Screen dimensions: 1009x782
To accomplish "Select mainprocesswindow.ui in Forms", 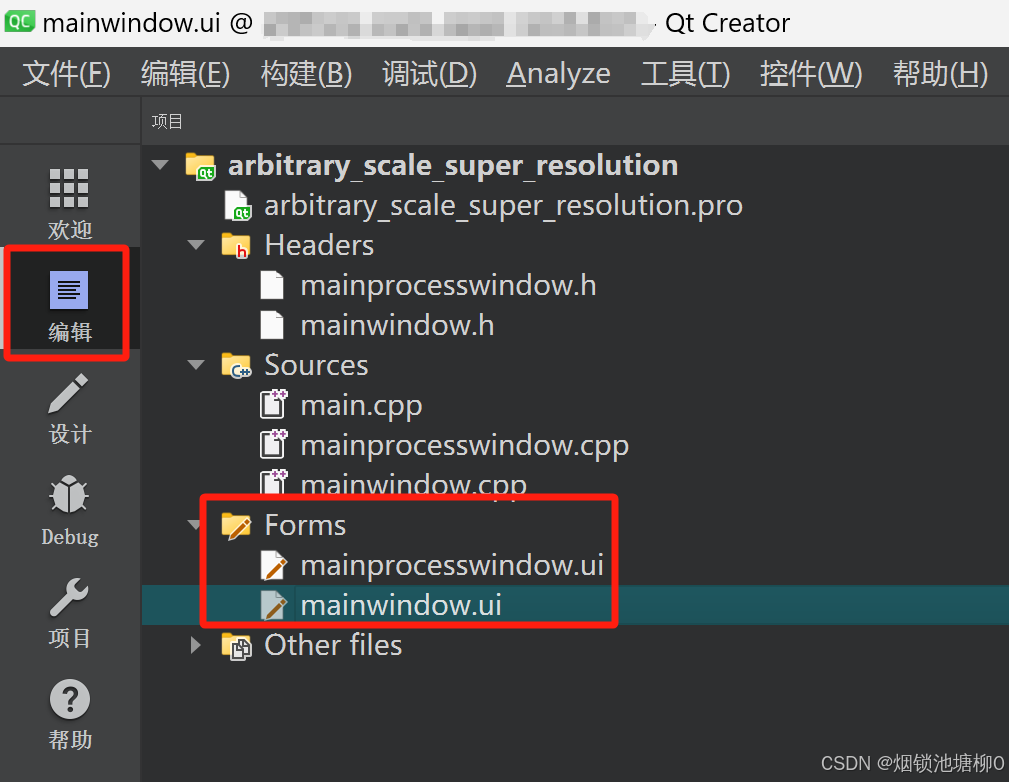I will pos(452,566).
